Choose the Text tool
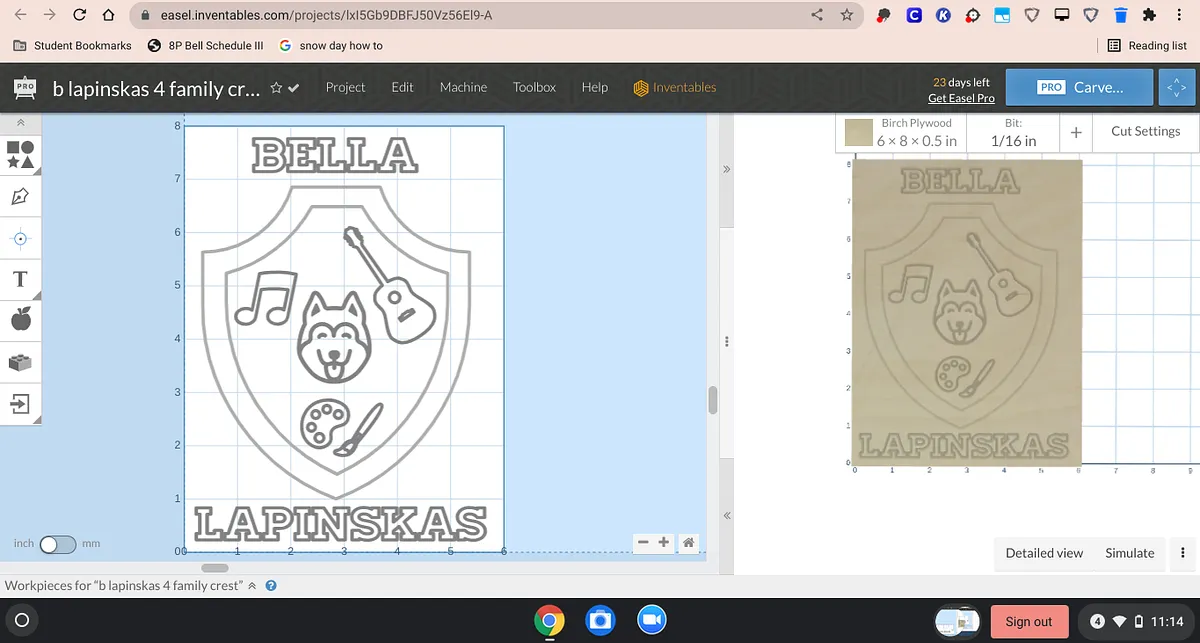Image resolution: width=1200 pixels, height=643 pixels. tap(20, 279)
